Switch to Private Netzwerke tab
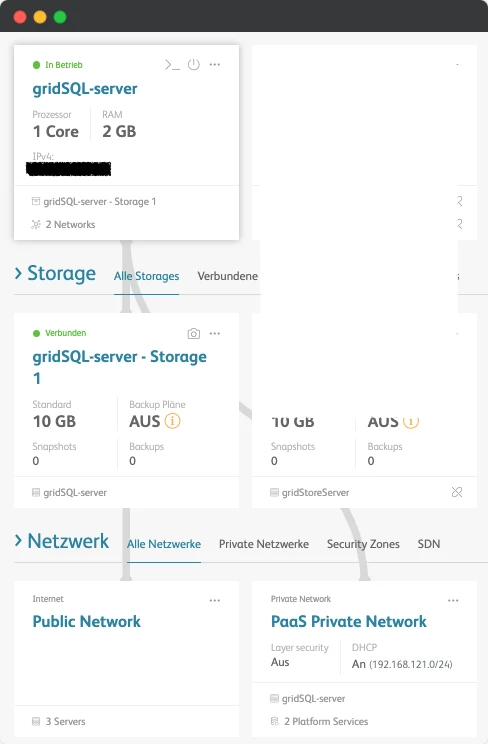The width and height of the screenshot is (488, 744). (263, 544)
